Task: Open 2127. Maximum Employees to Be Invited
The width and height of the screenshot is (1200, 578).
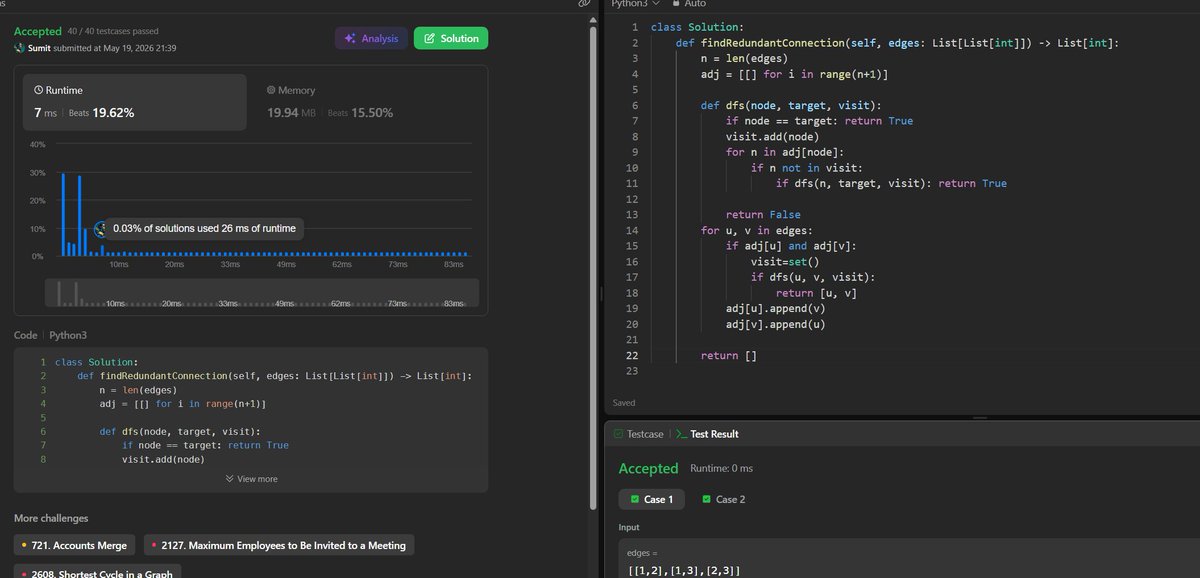Action: (279, 545)
